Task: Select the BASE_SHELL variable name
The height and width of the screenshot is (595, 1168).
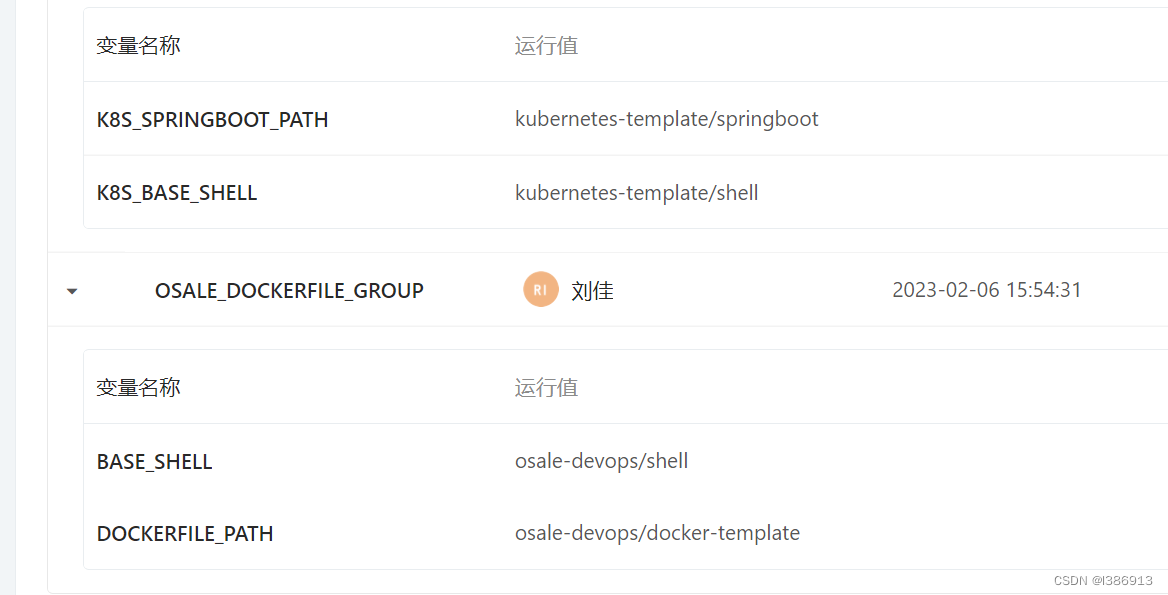Action: tap(154, 461)
